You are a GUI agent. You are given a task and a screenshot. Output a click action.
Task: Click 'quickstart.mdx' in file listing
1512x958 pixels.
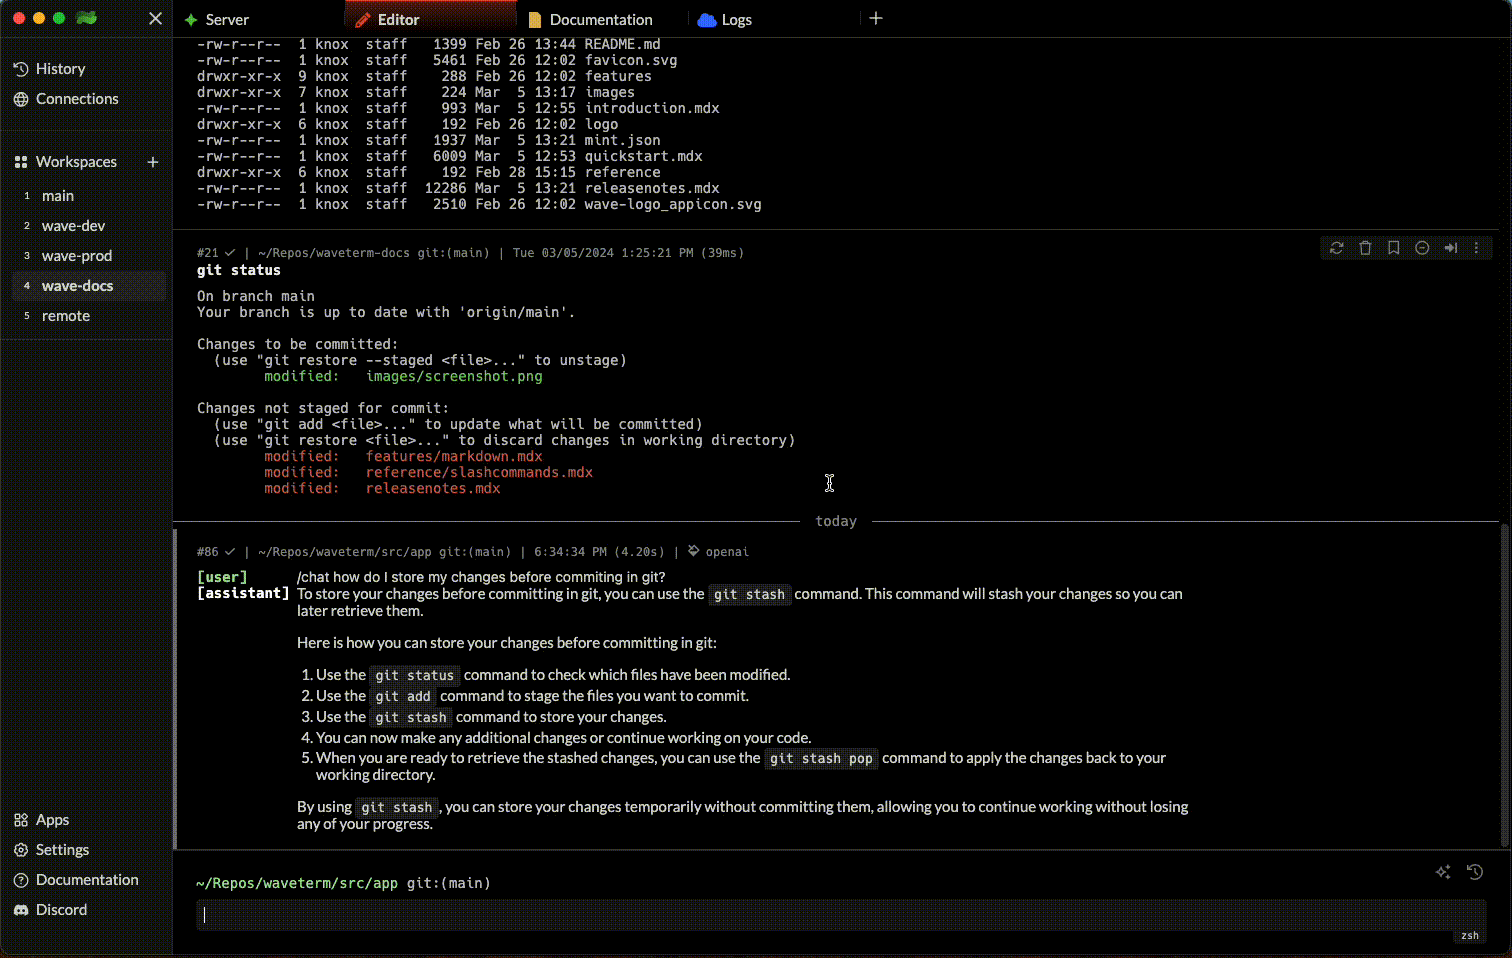click(644, 156)
